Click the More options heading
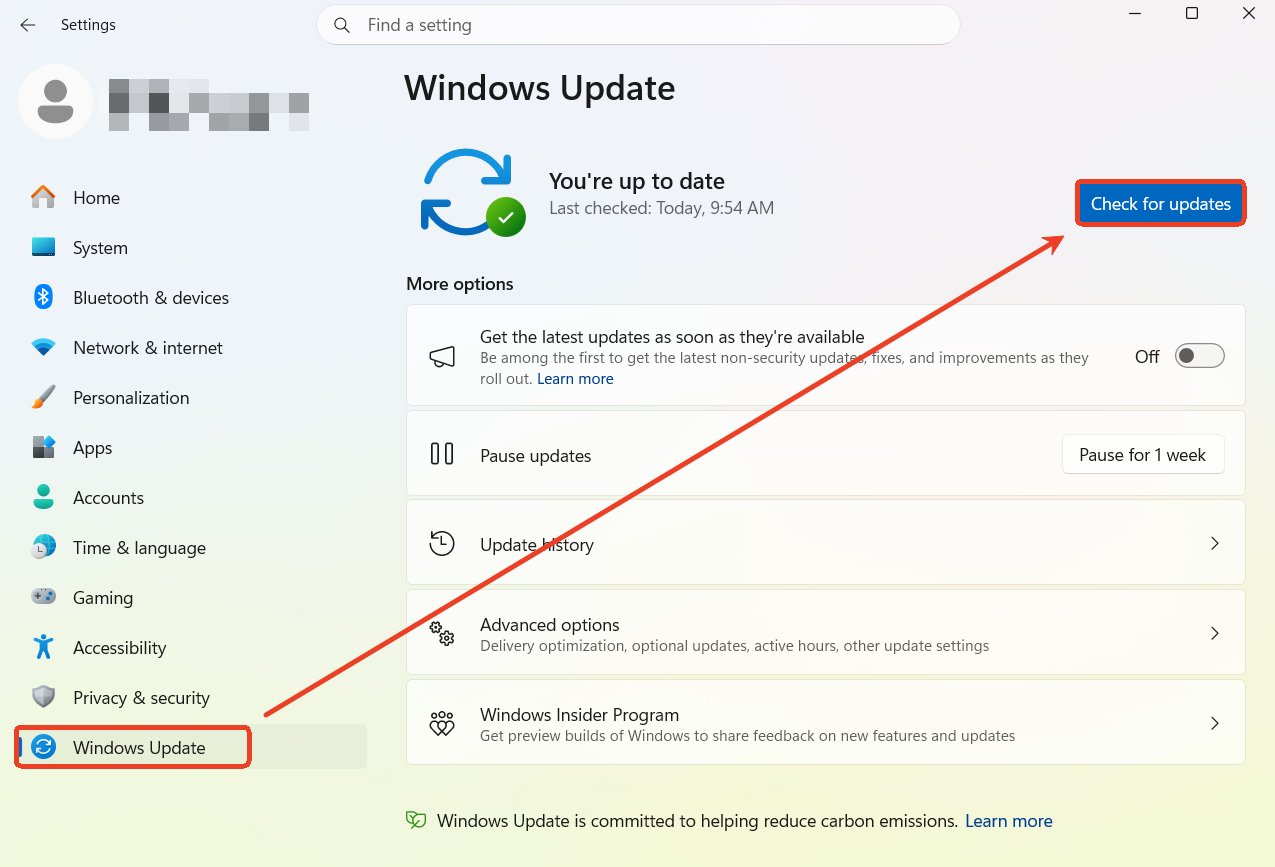The width and height of the screenshot is (1275, 867). [x=460, y=284]
